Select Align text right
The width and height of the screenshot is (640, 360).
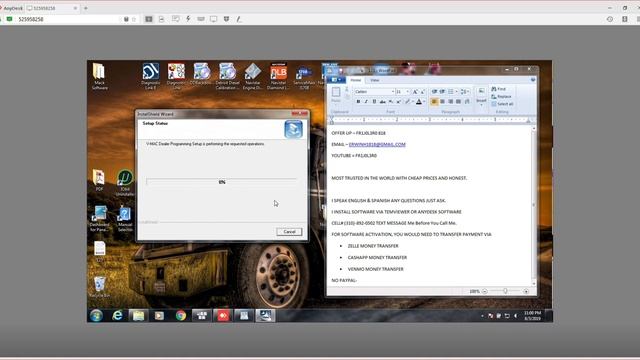(x=450, y=101)
